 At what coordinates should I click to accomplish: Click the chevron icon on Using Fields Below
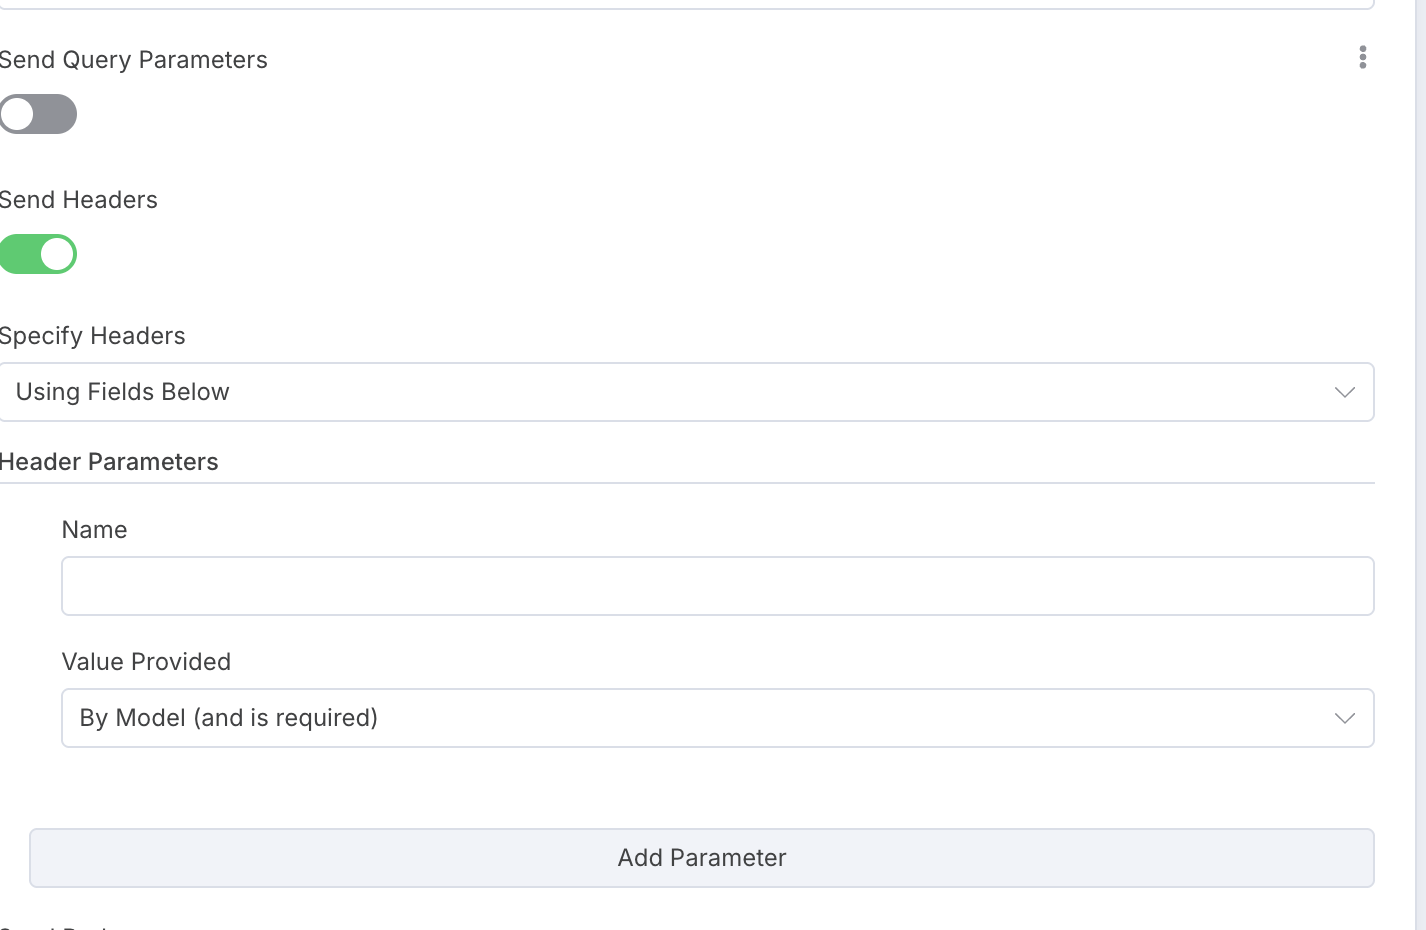coord(1344,392)
